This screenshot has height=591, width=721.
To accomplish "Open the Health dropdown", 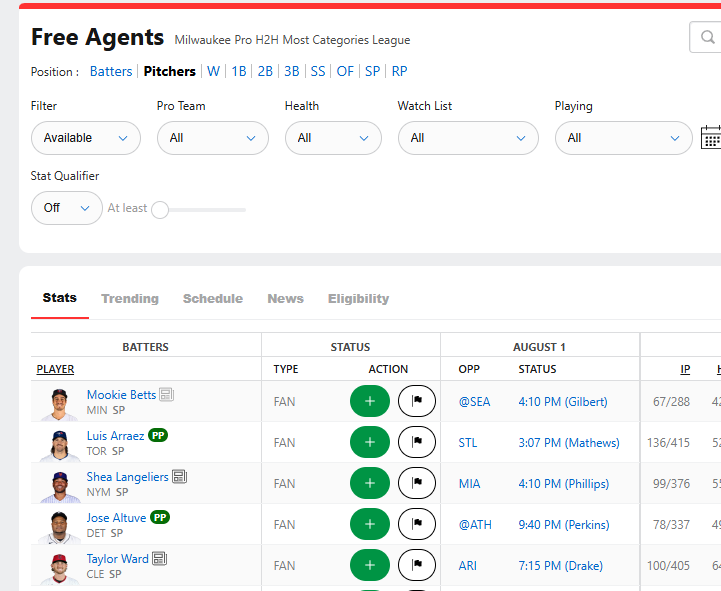I will click(x=333, y=138).
